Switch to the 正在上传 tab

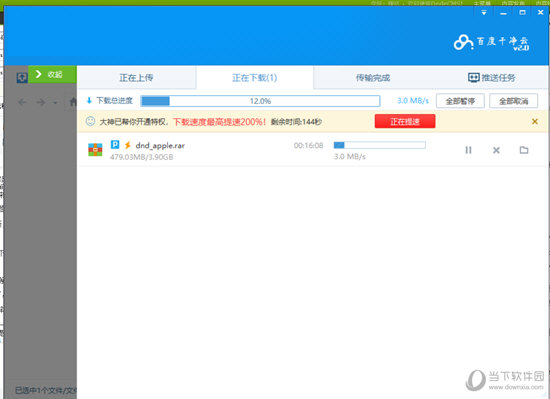[136, 77]
